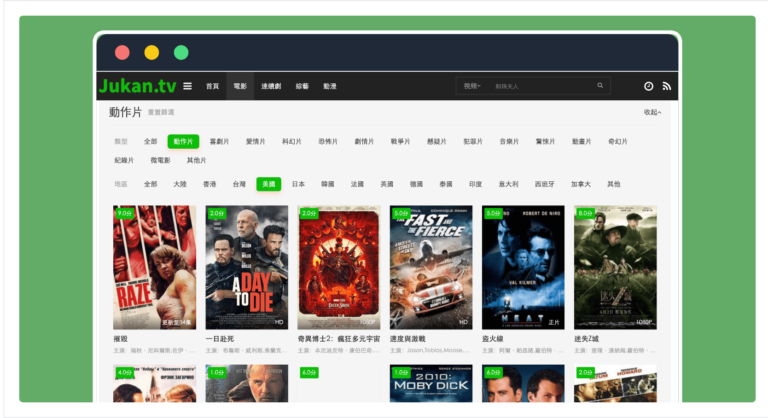The height and width of the screenshot is (418, 768).
Task: Open the hamburger menu next to logo
Action: pyautogui.click(x=188, y=86)
